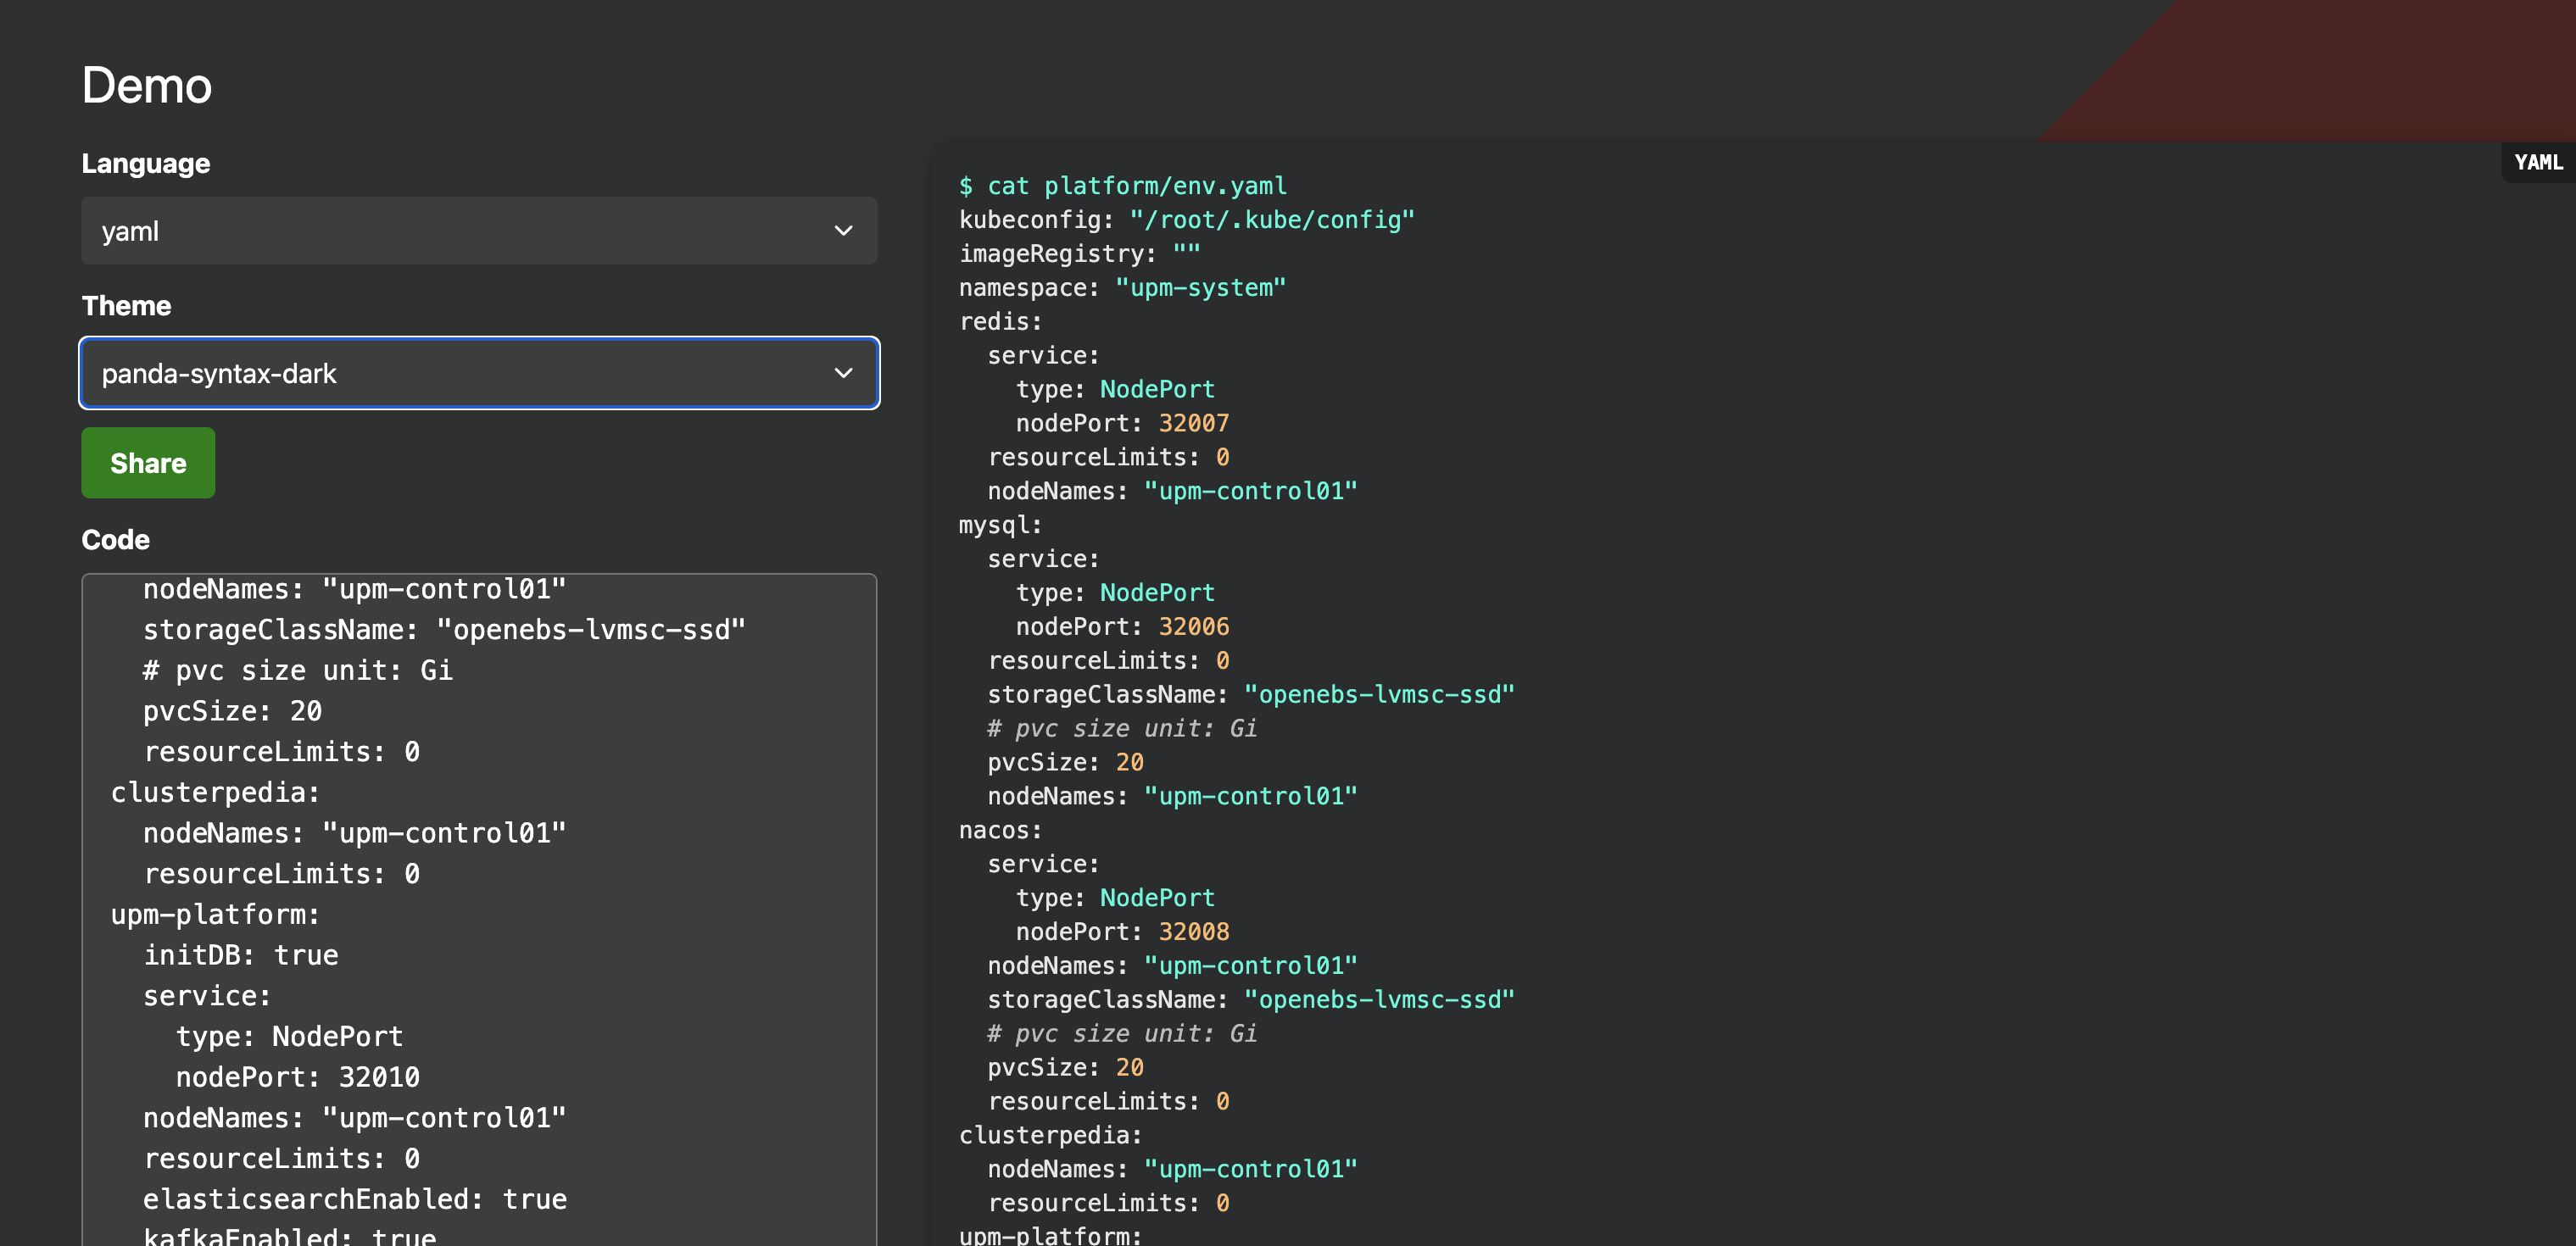Click the 'Theme' label
The width and height of the screenshot is (2576, 1246).
click(x=126, y=306)
